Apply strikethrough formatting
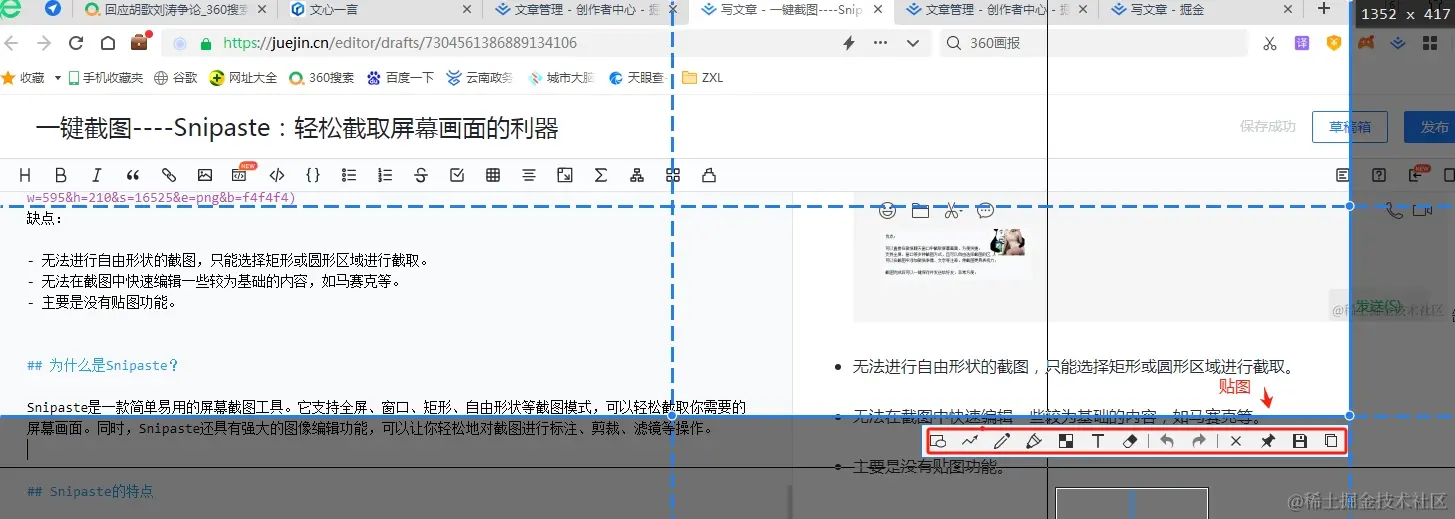The image size is (1455, 519). coord(421,175)
